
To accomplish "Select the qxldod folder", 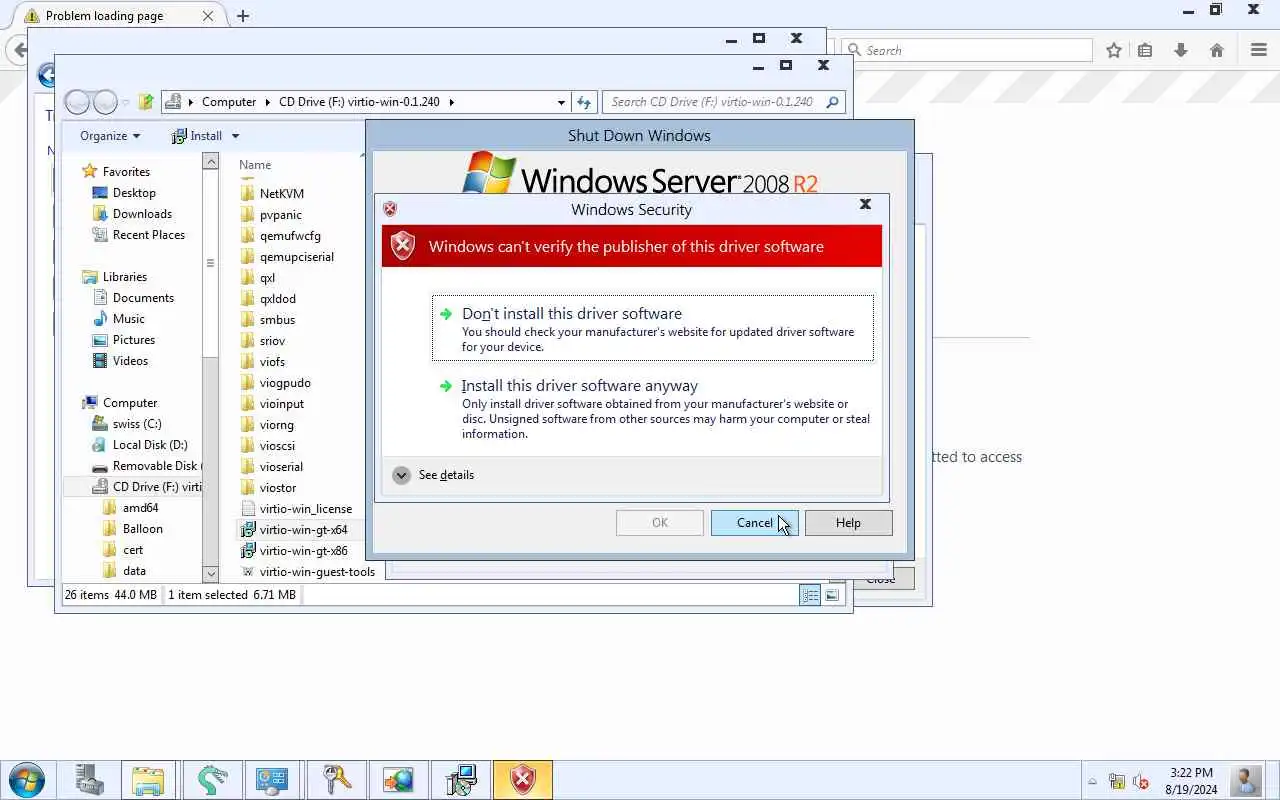I will (277, 299).
